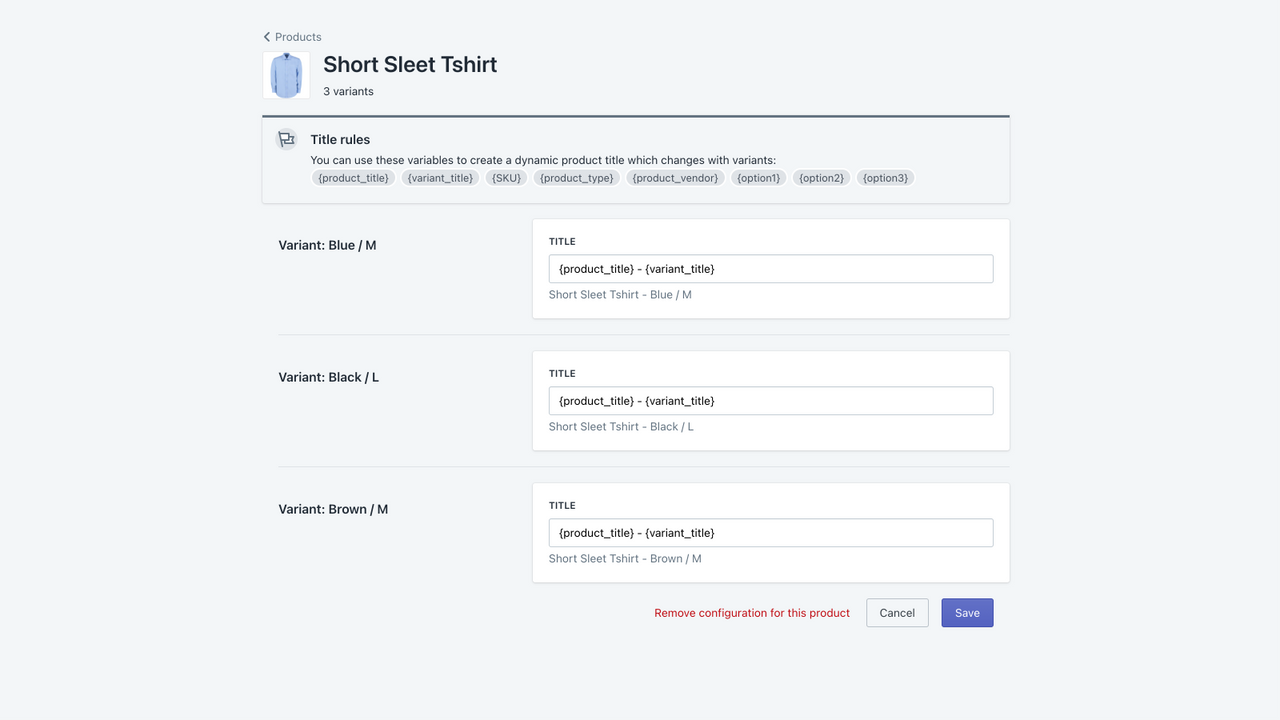Click the Short Sleet Tshirt heading
This screenshot has width=1280, height=720.
[x=410, y=64]
